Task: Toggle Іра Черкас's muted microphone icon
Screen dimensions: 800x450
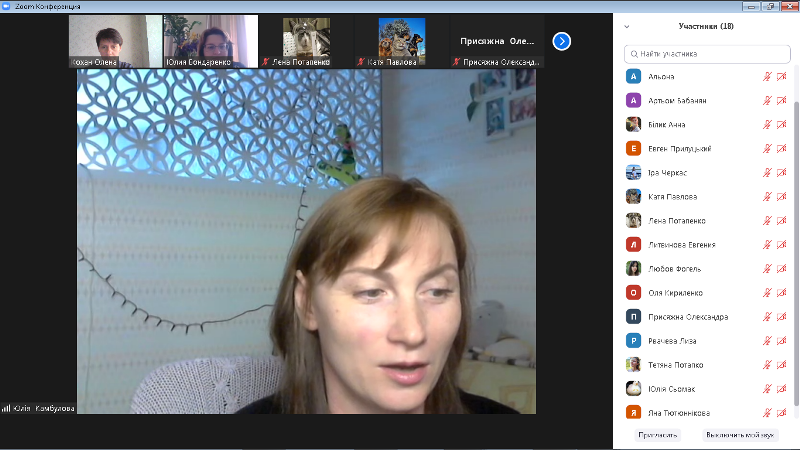Action: pos(767,172)
